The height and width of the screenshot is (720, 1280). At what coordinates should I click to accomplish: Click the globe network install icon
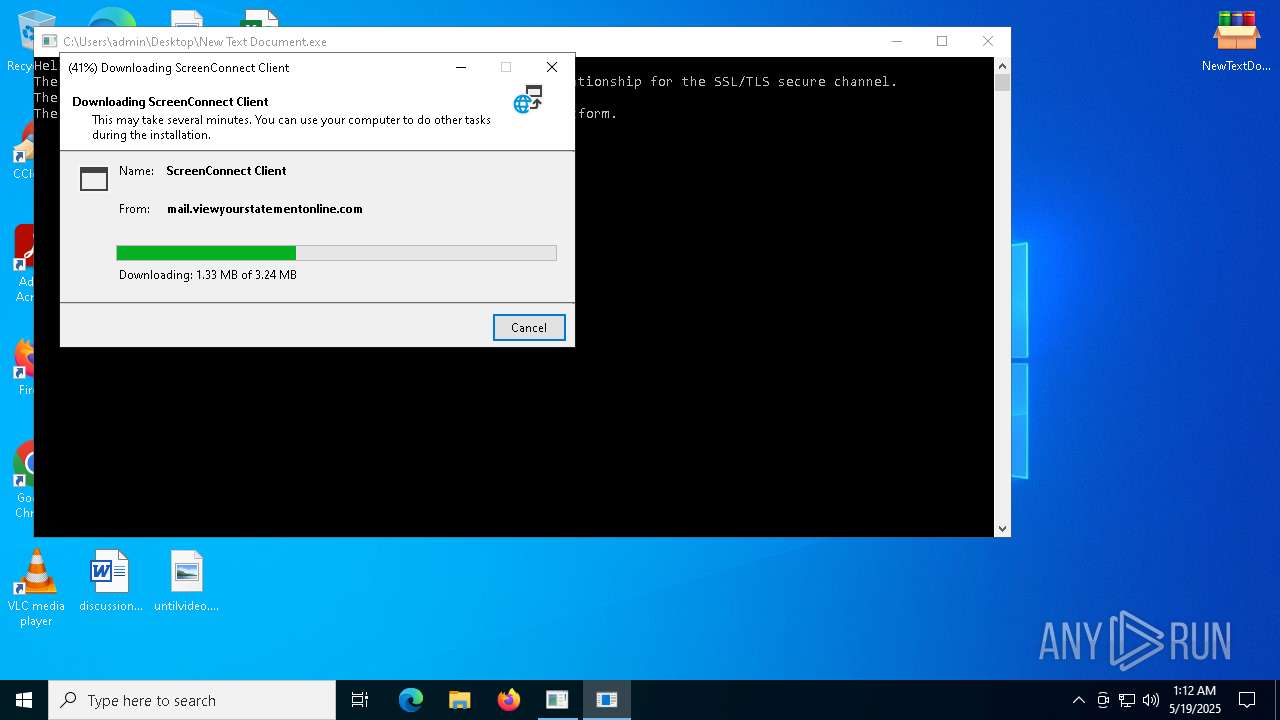pyautogui.click(x=528, y=99)
